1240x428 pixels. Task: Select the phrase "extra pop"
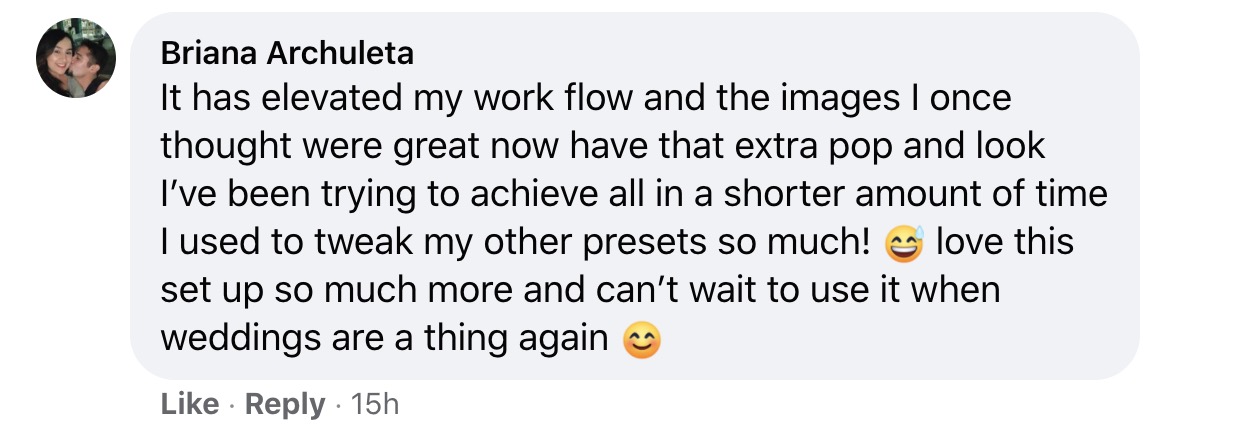(805, 146)
